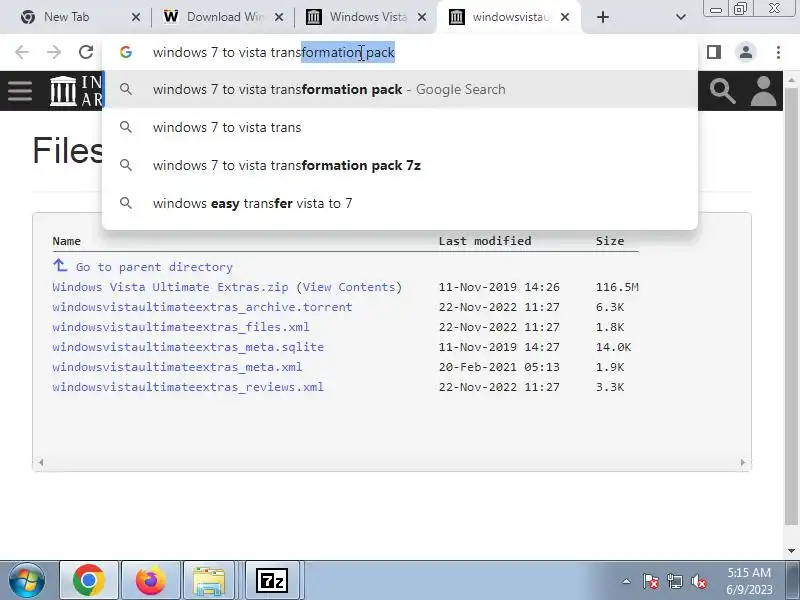Click the Google icon in address bar
The image size is (800, 600).
(126, 52)
